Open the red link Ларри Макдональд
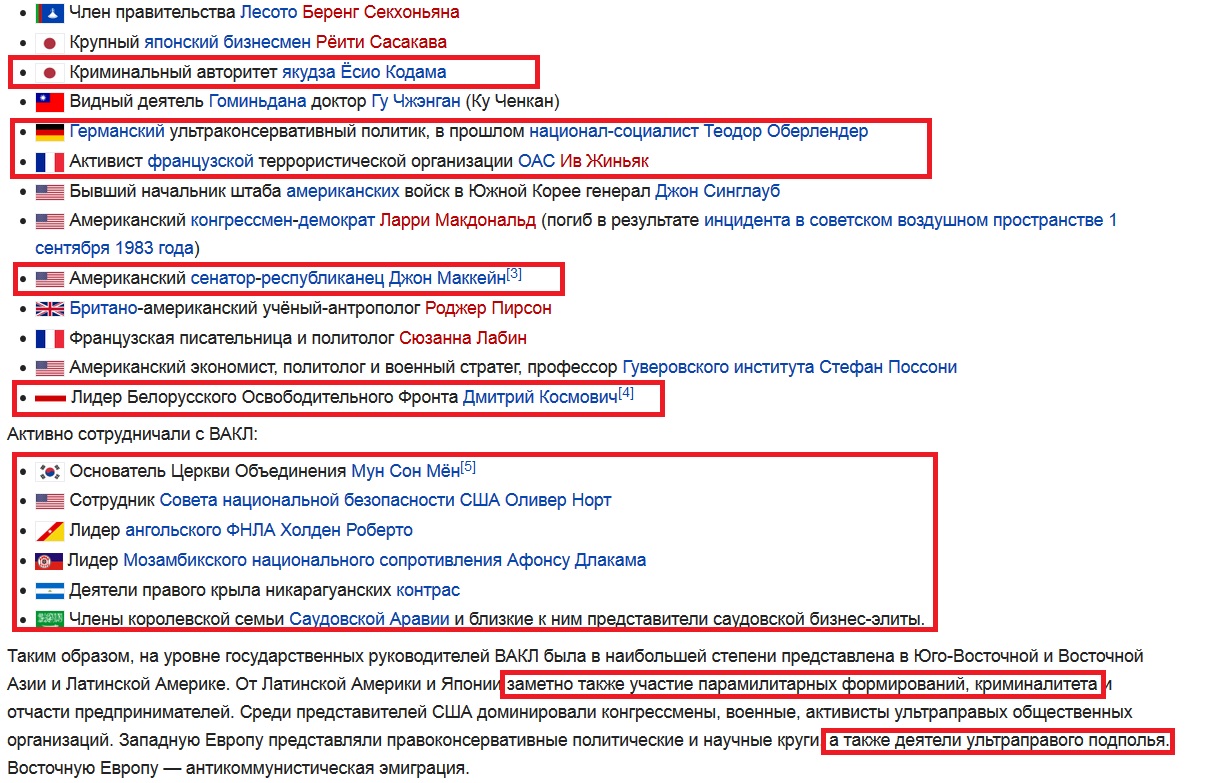Screen dimensions: 1205x783 pyautogui.click(x=458, y=220)
